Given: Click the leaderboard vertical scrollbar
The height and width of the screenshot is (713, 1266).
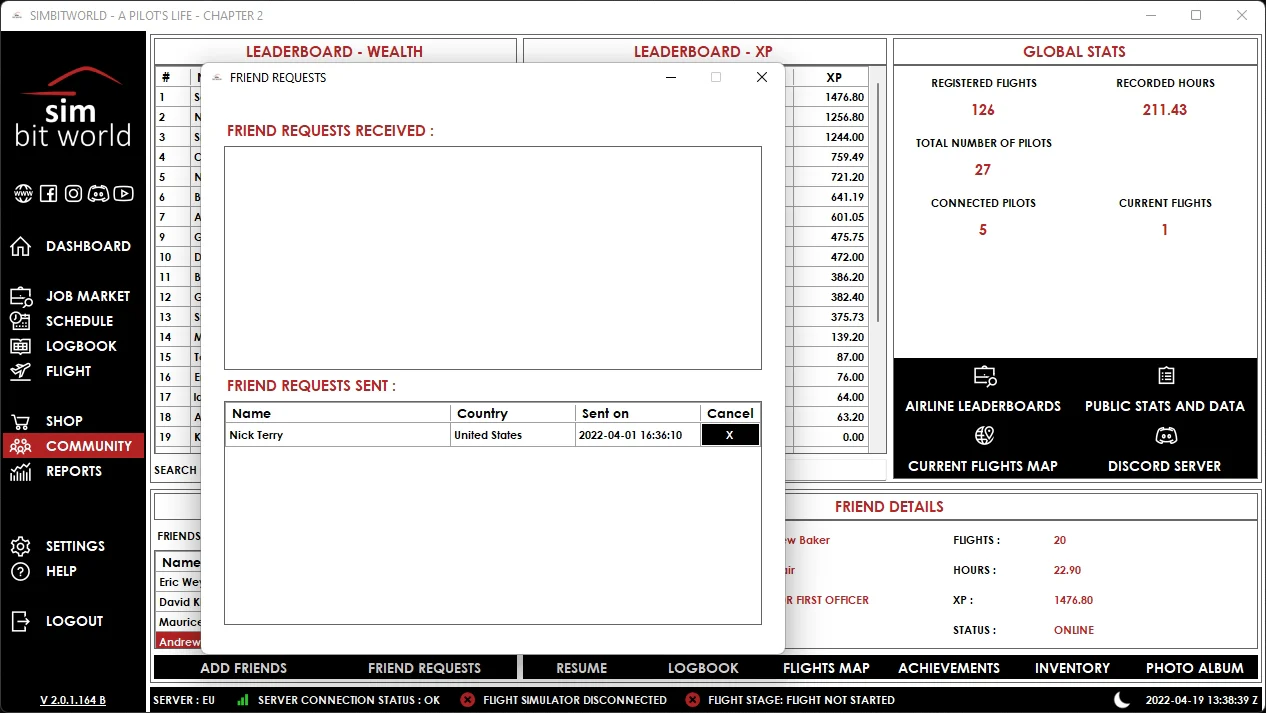Looking at the screenshot, I should [878, 200].
